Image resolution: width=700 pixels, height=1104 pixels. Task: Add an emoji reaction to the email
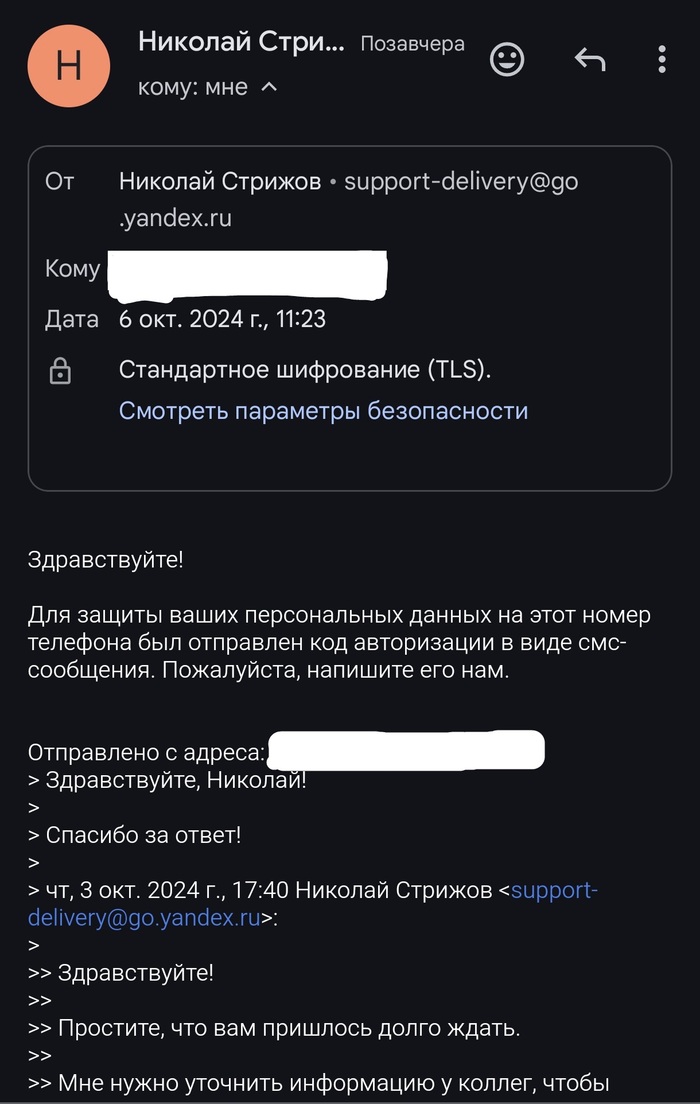point(507,59)
